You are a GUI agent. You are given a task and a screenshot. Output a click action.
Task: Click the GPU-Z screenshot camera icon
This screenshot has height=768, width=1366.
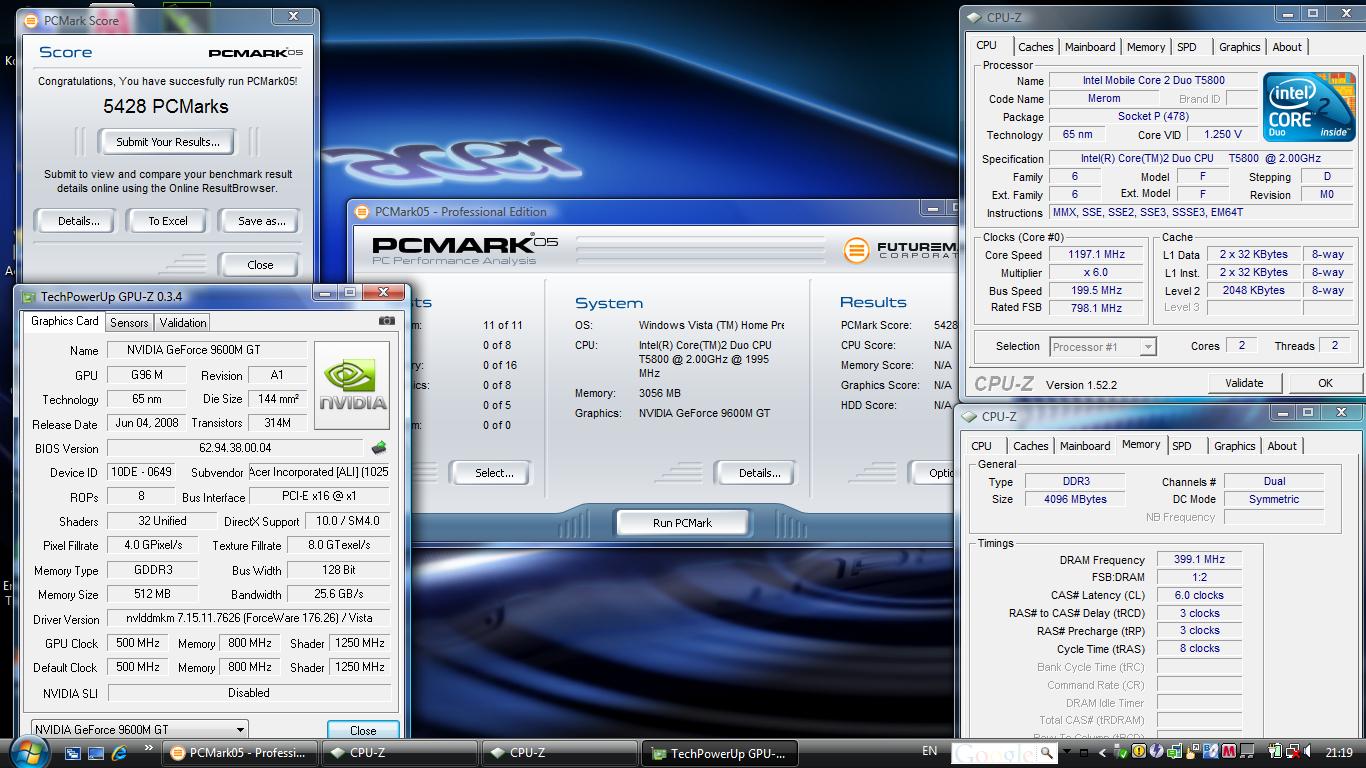387,321
